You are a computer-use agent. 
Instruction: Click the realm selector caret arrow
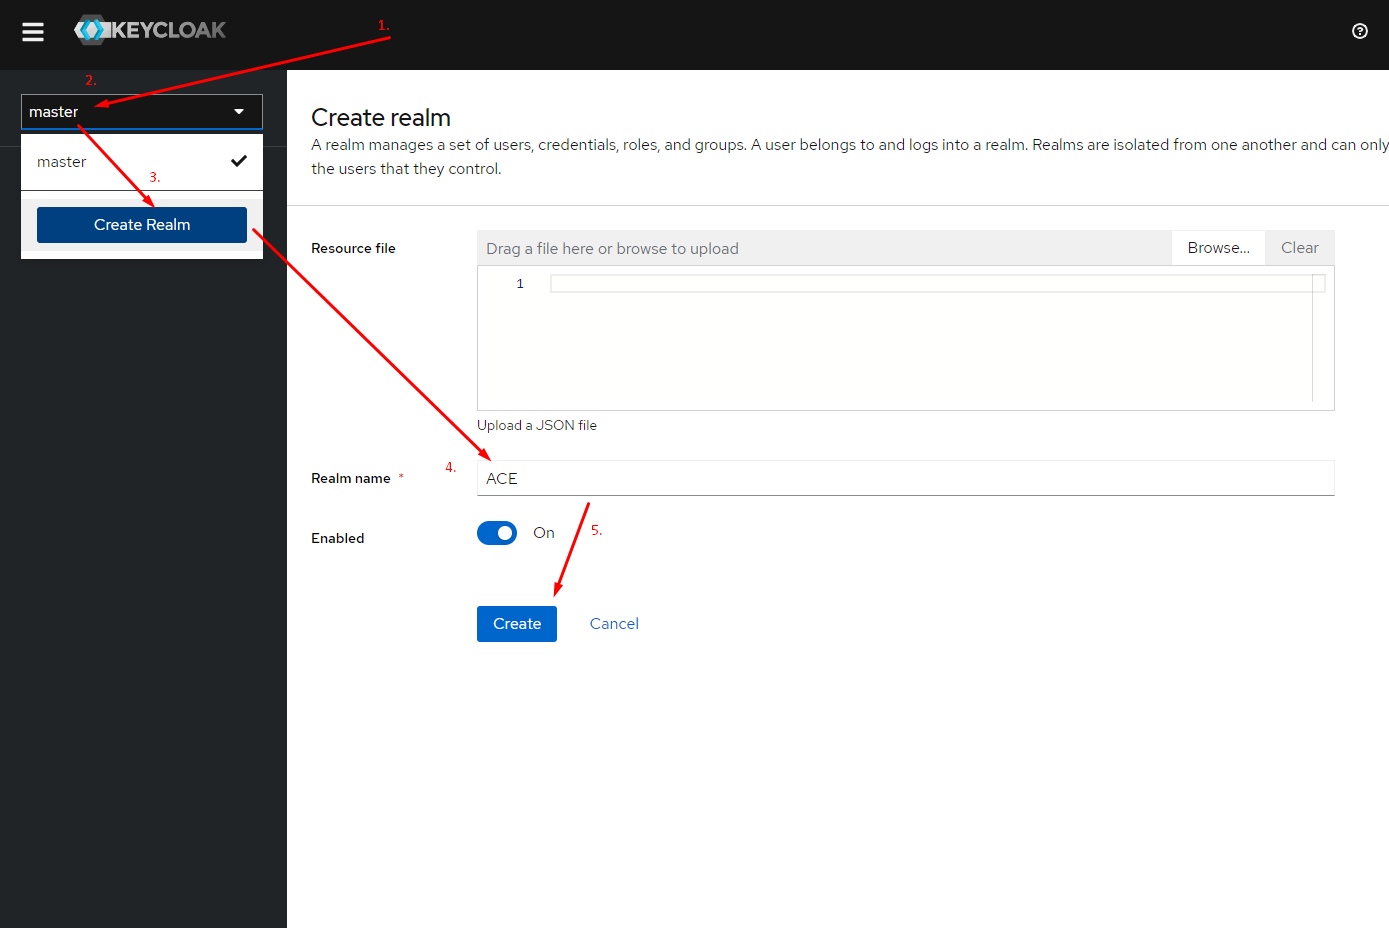point(239,112)
